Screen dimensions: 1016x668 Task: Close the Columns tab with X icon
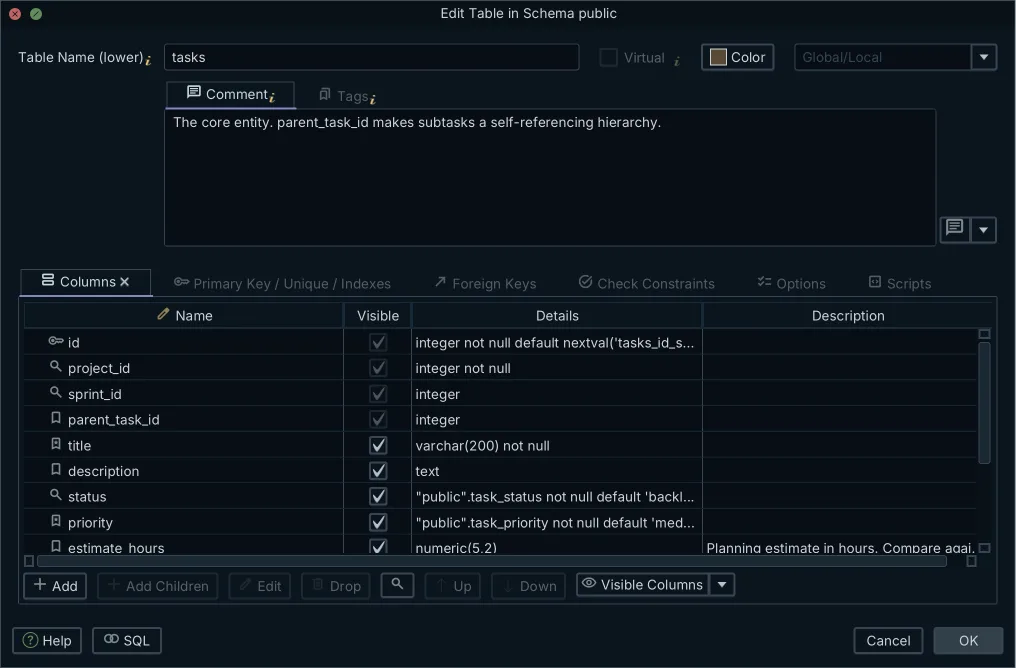click(124, 282)
